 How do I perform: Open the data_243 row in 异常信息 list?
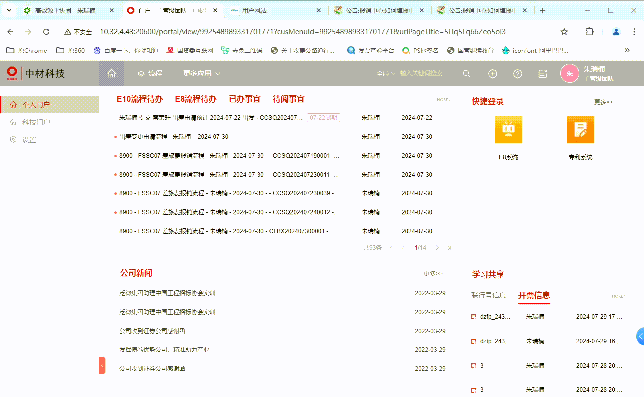tap(547, 317)
